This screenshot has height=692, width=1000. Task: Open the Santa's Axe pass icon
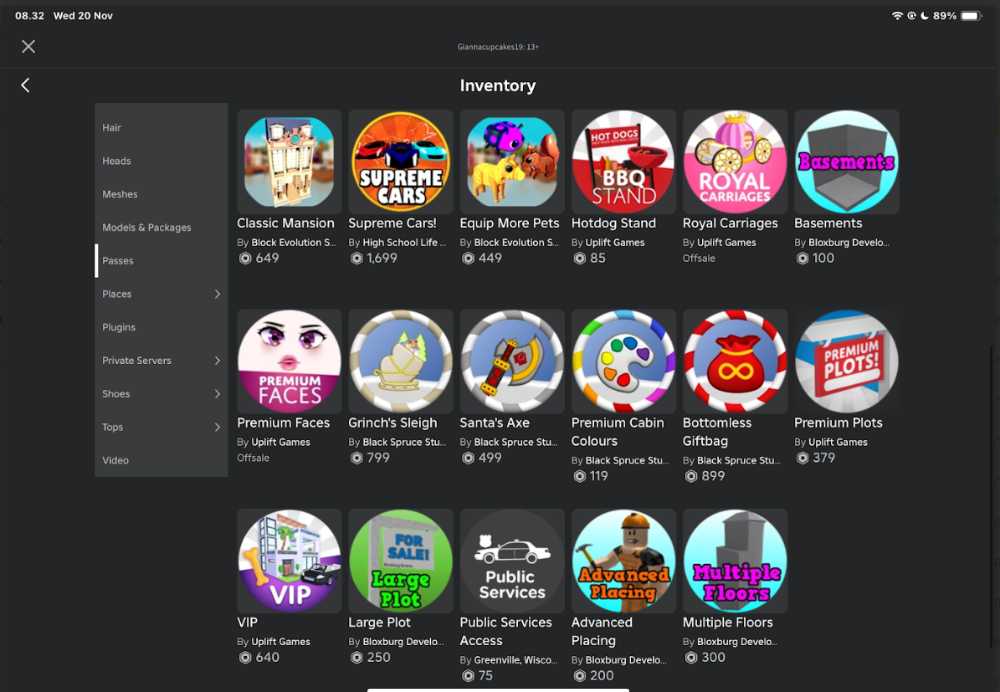click(512, 362)
